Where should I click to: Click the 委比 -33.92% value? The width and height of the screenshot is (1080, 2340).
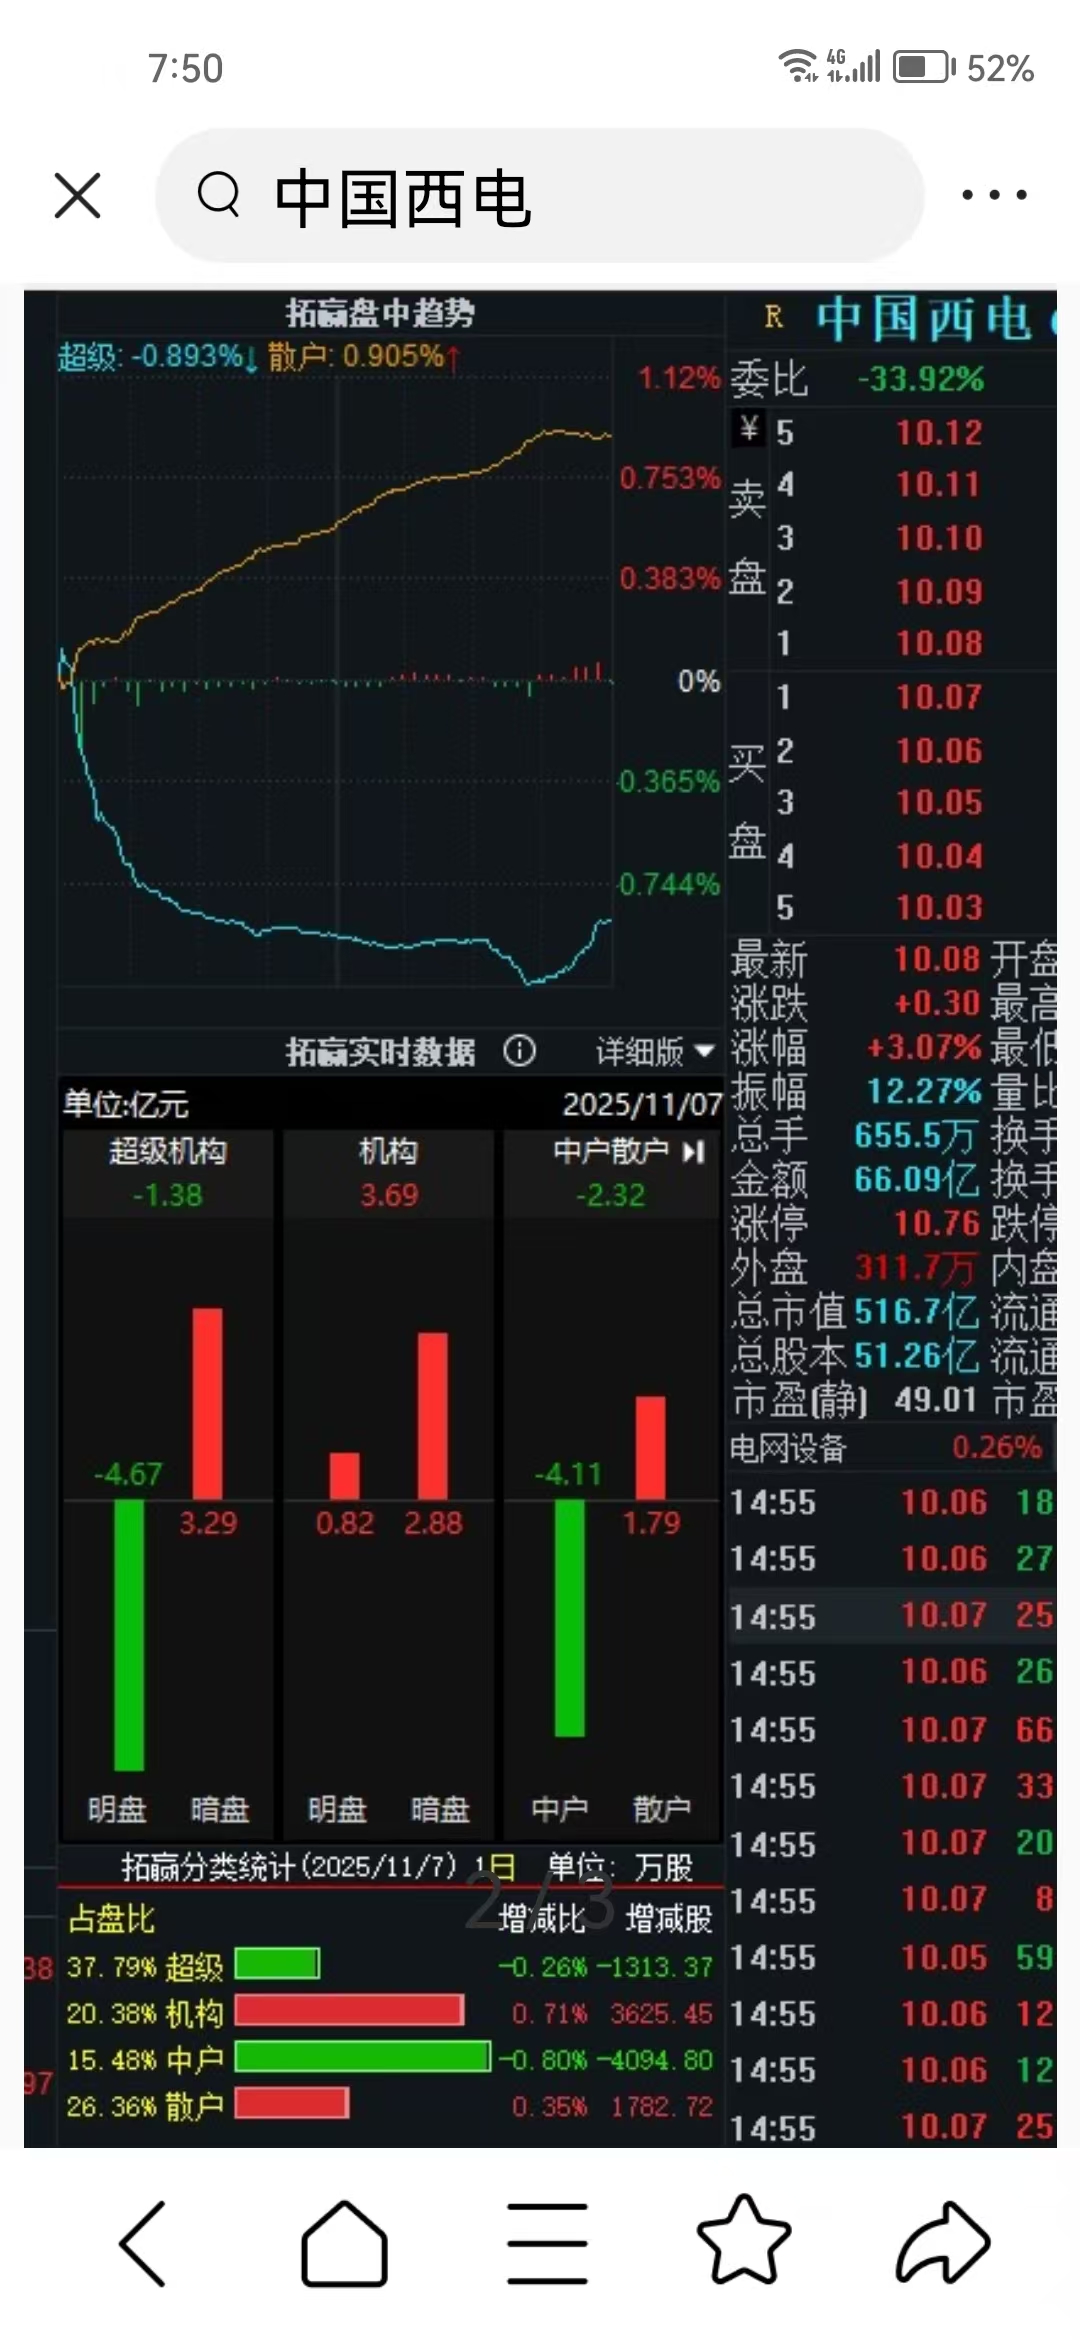[921, 379]
